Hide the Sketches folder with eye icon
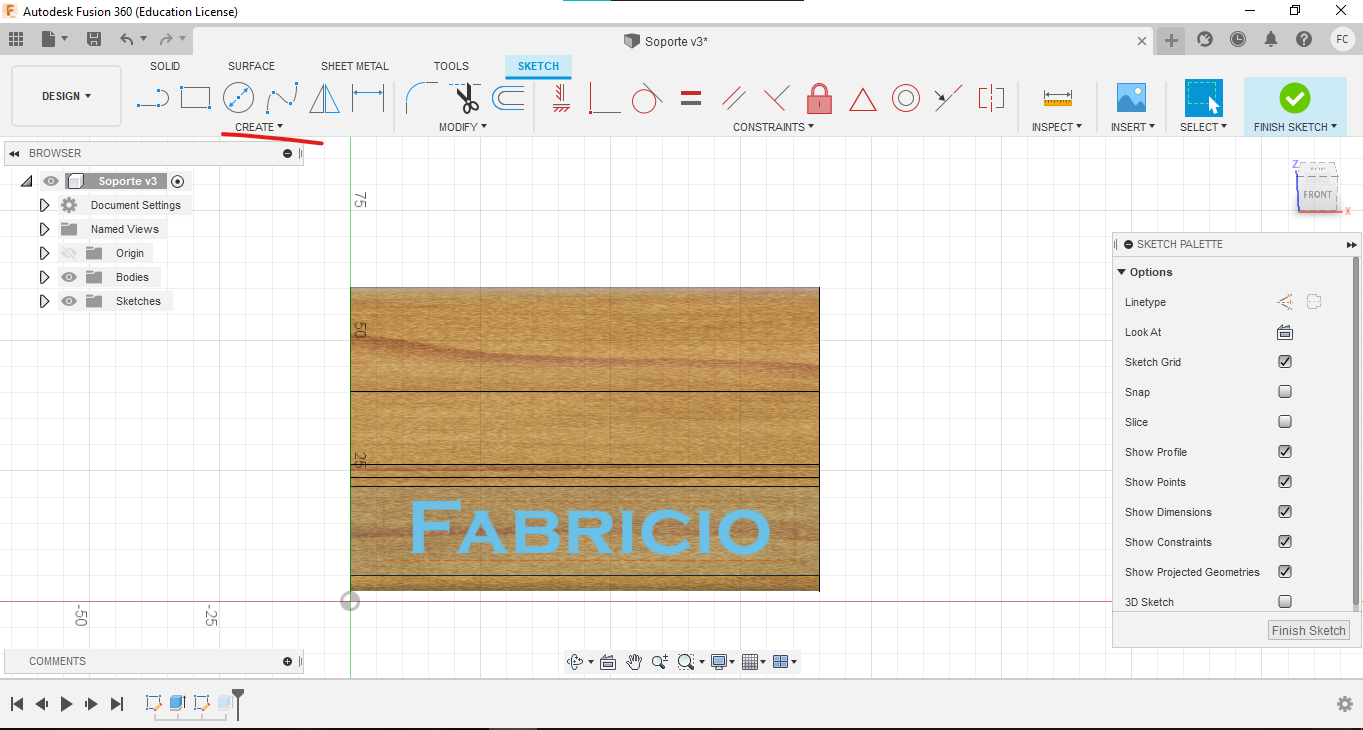This screenshot has height=730, width=1363. (x=69, y=301)
